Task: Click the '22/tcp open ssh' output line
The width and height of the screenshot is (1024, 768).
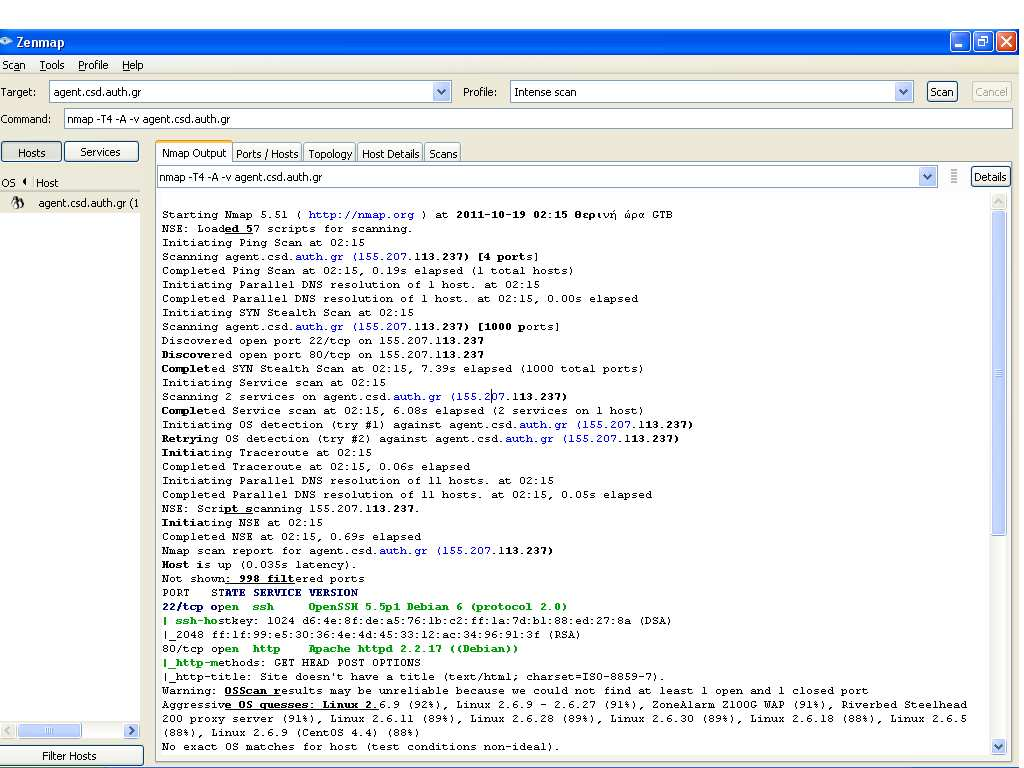Action: click(x=364, y=607)
